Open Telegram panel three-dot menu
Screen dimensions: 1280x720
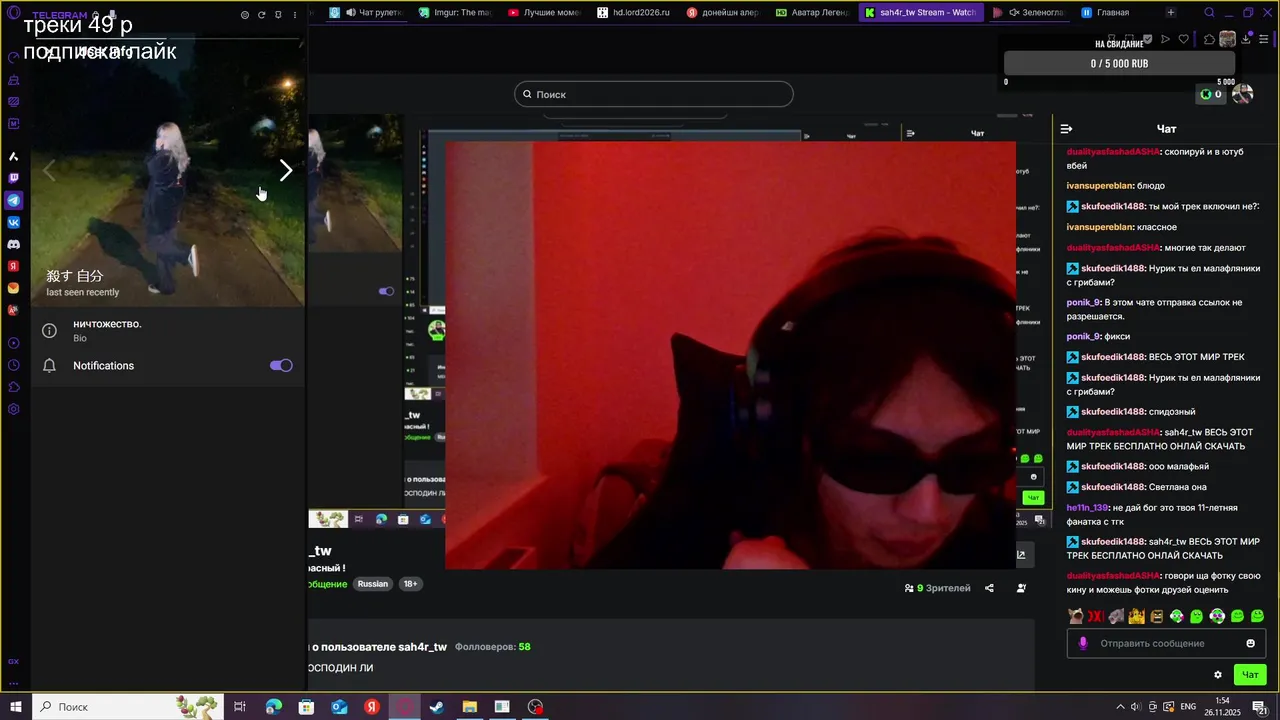pos(294,15)
